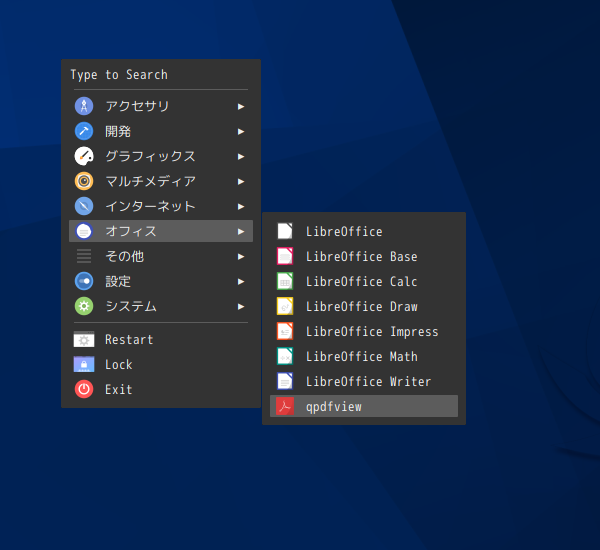Click the 開発 hammer icon

click(x=84, y=131)
